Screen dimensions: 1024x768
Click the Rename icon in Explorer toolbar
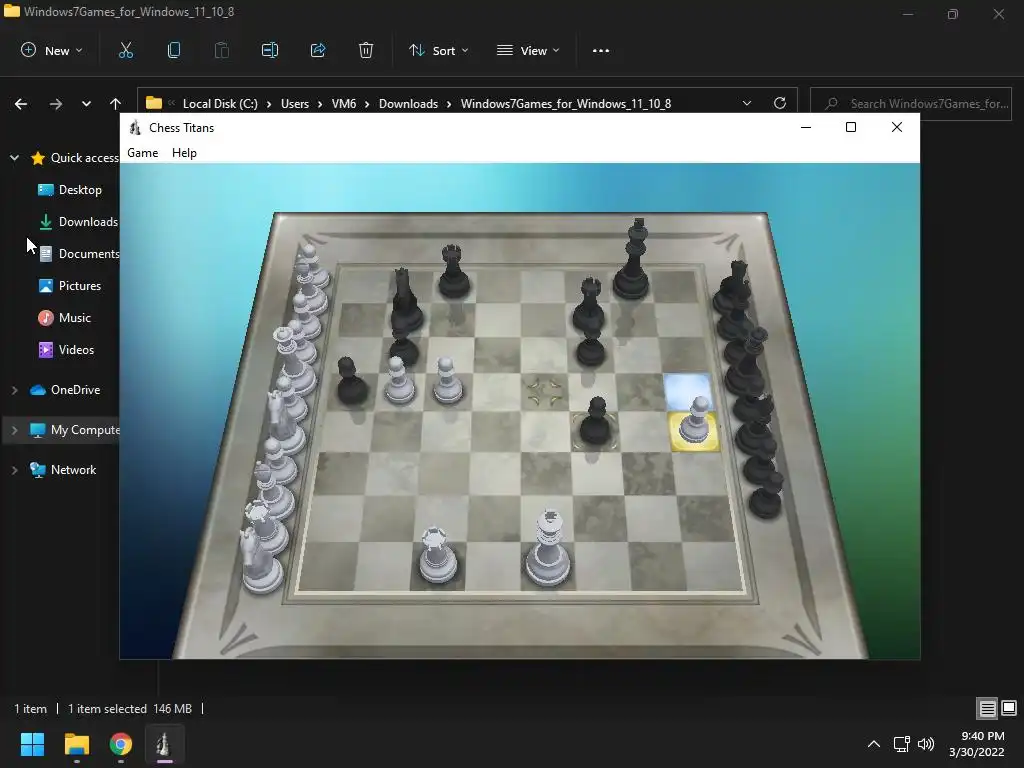coord(270,50)
